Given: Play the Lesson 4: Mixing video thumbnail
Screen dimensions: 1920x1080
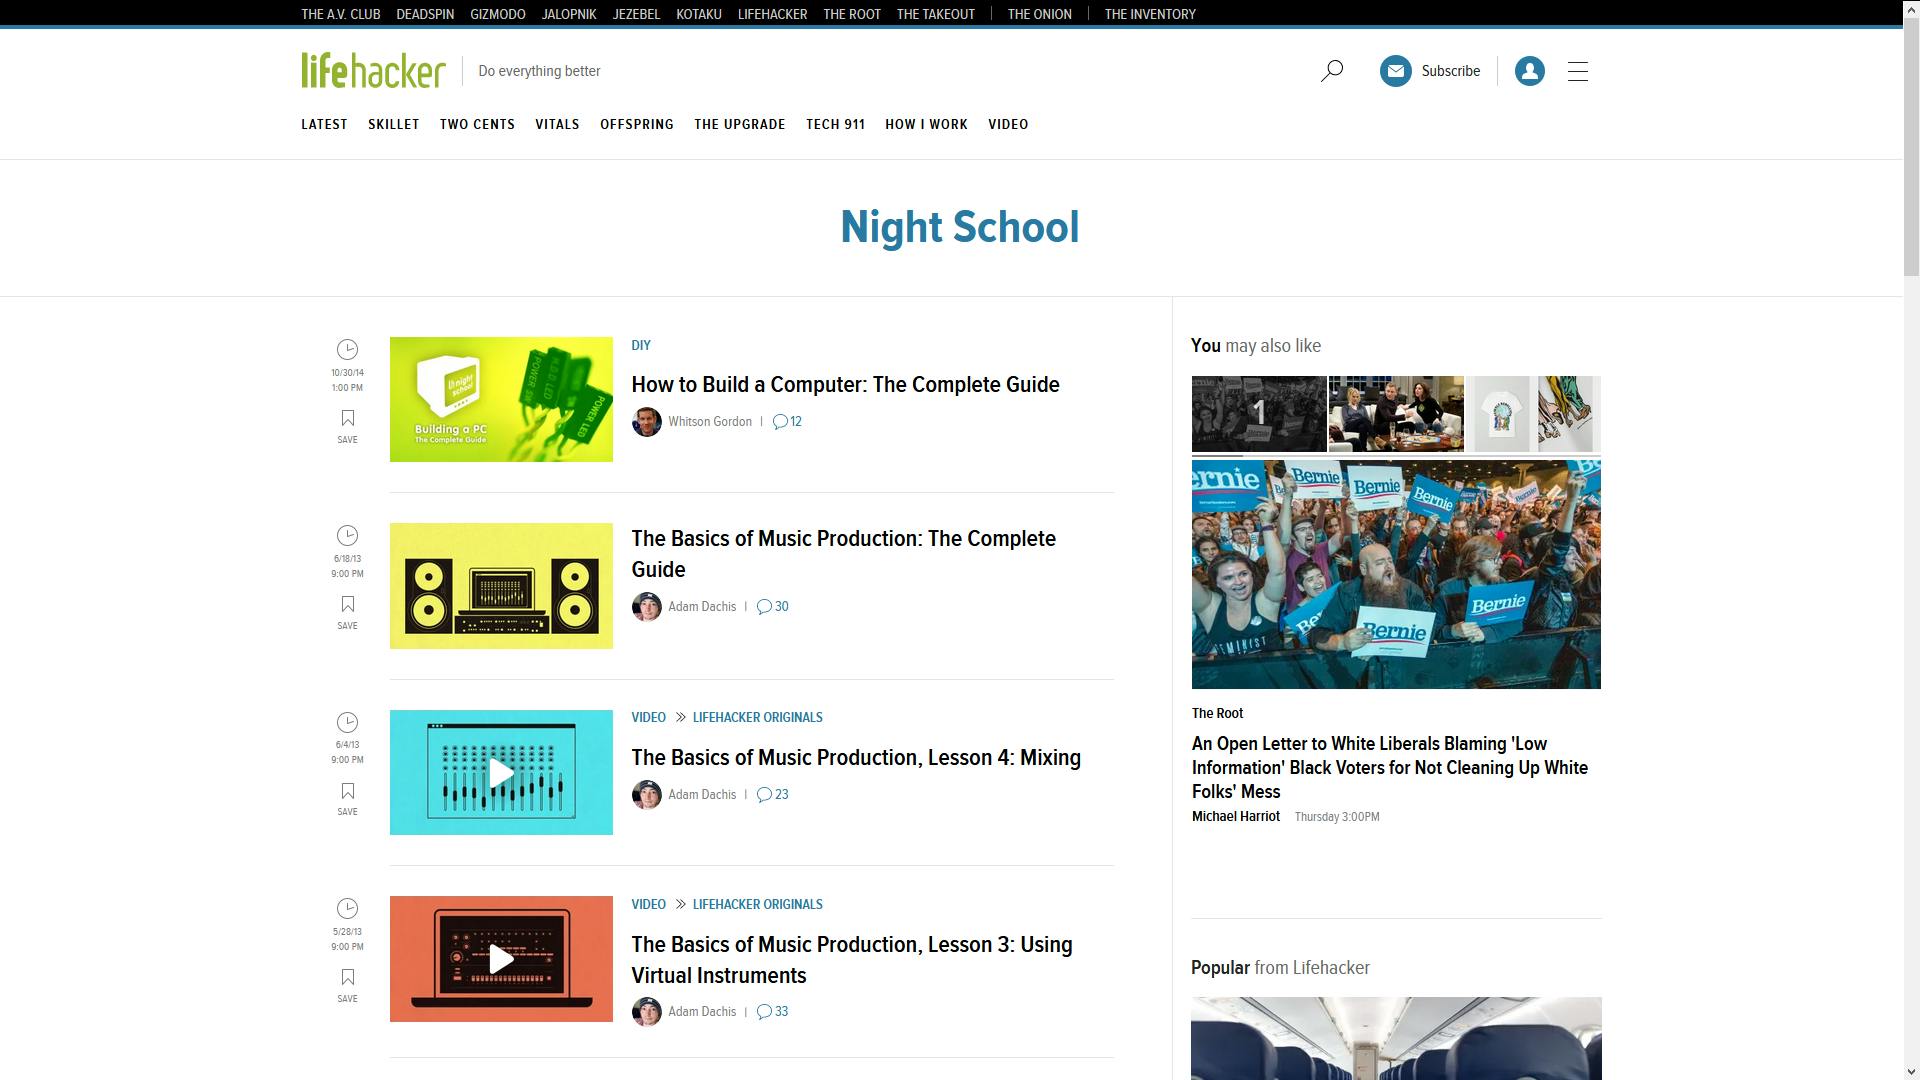Looking at the screenshot, I should (x=501, y=773).
